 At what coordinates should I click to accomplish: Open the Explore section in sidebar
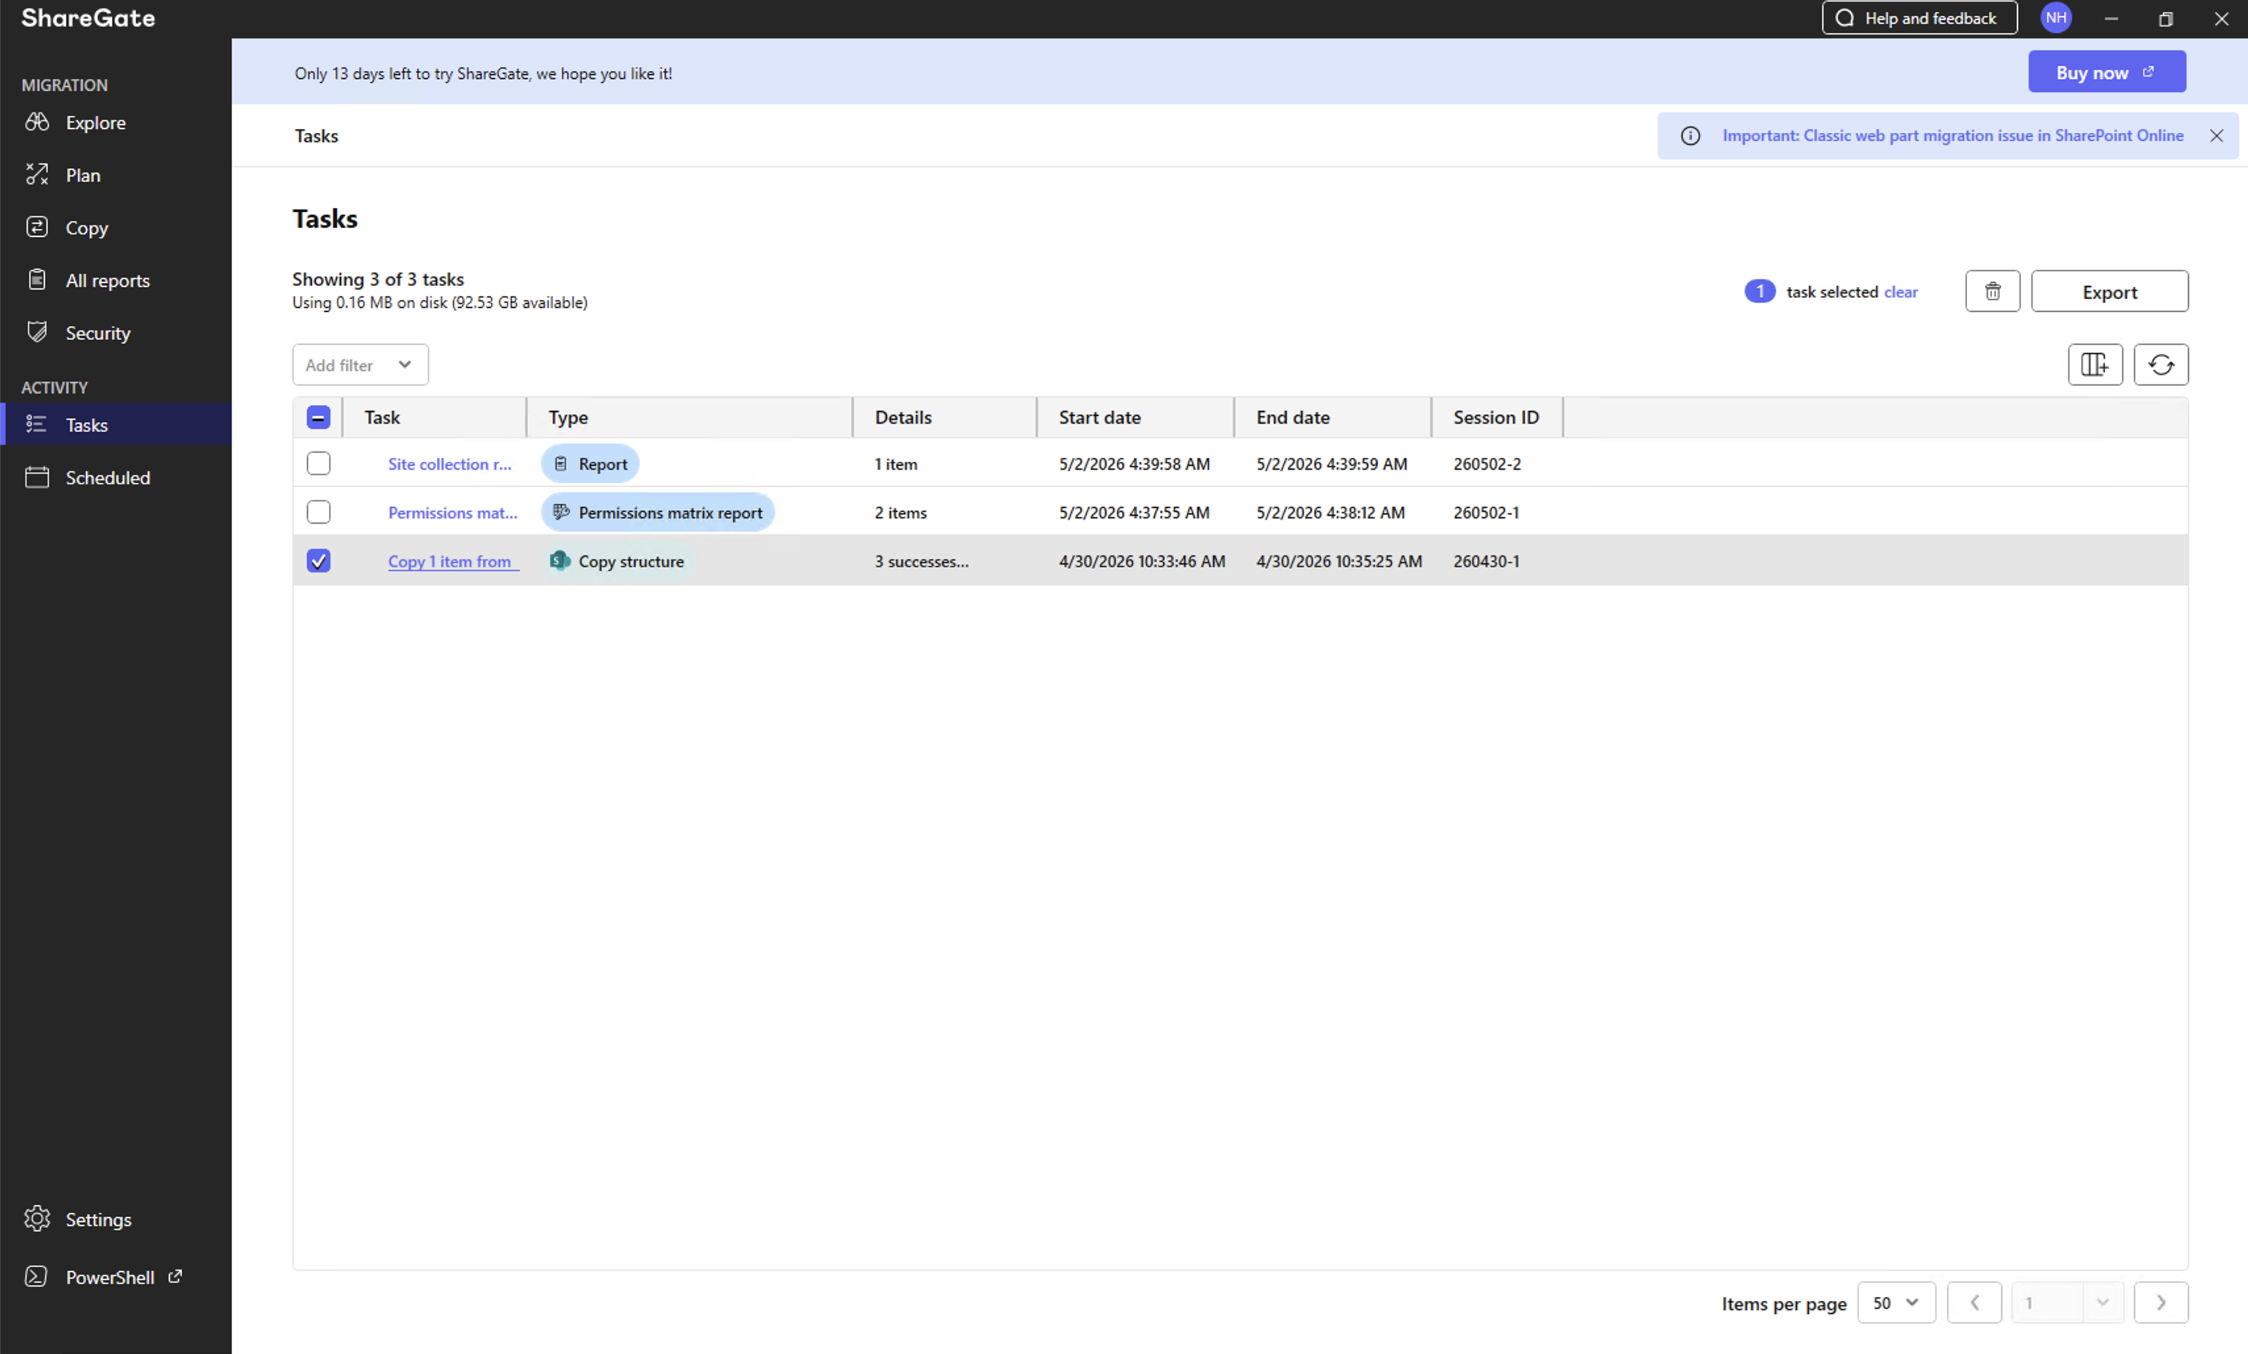click(116, 122)
